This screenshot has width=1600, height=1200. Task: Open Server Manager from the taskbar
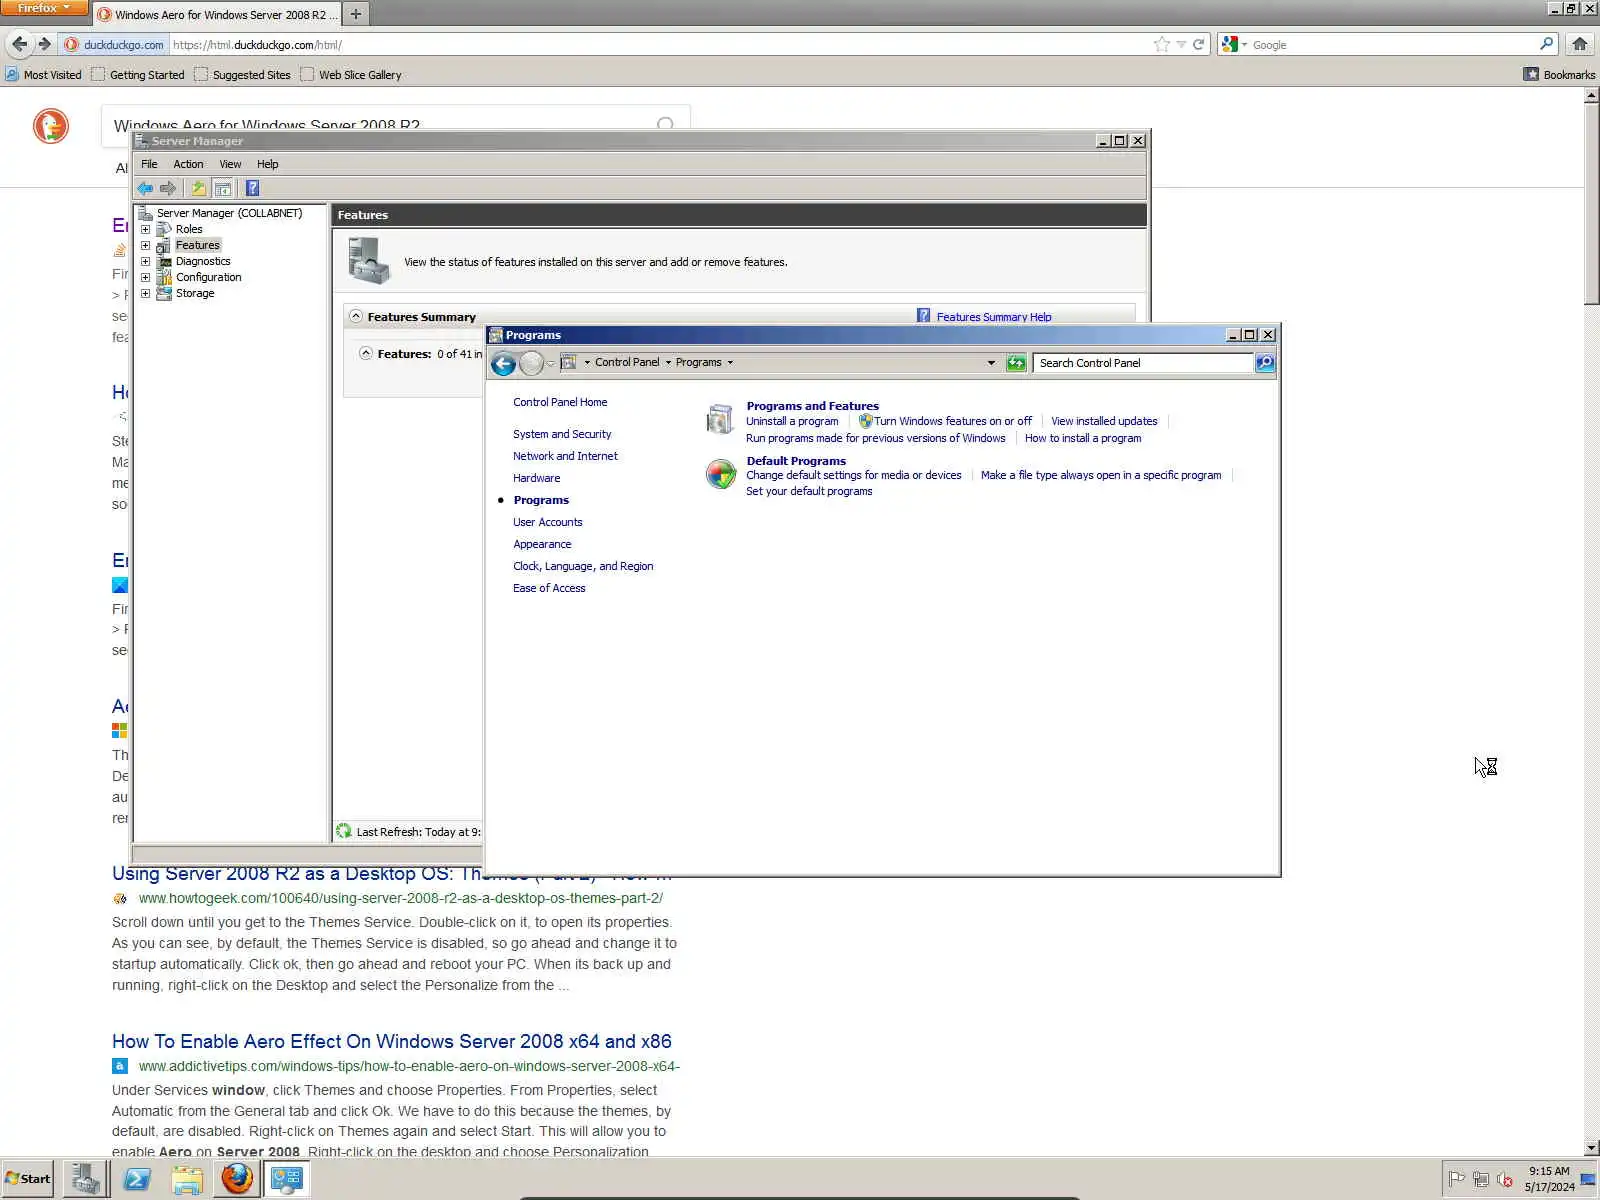click(86, 1179)
